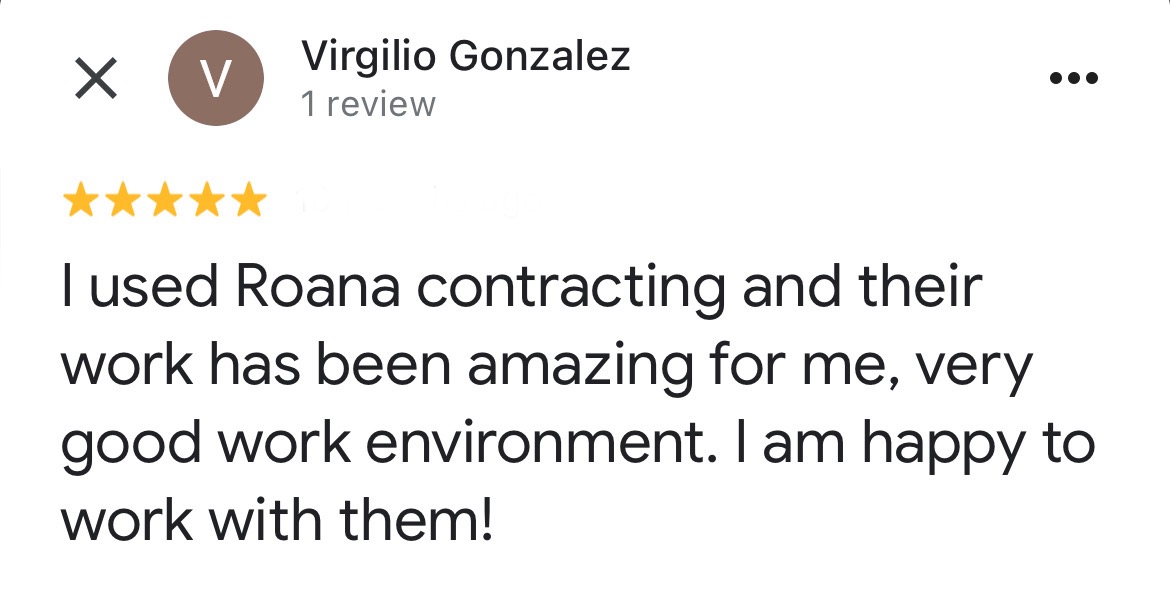Click the first yellow rating star

[79, 202]
